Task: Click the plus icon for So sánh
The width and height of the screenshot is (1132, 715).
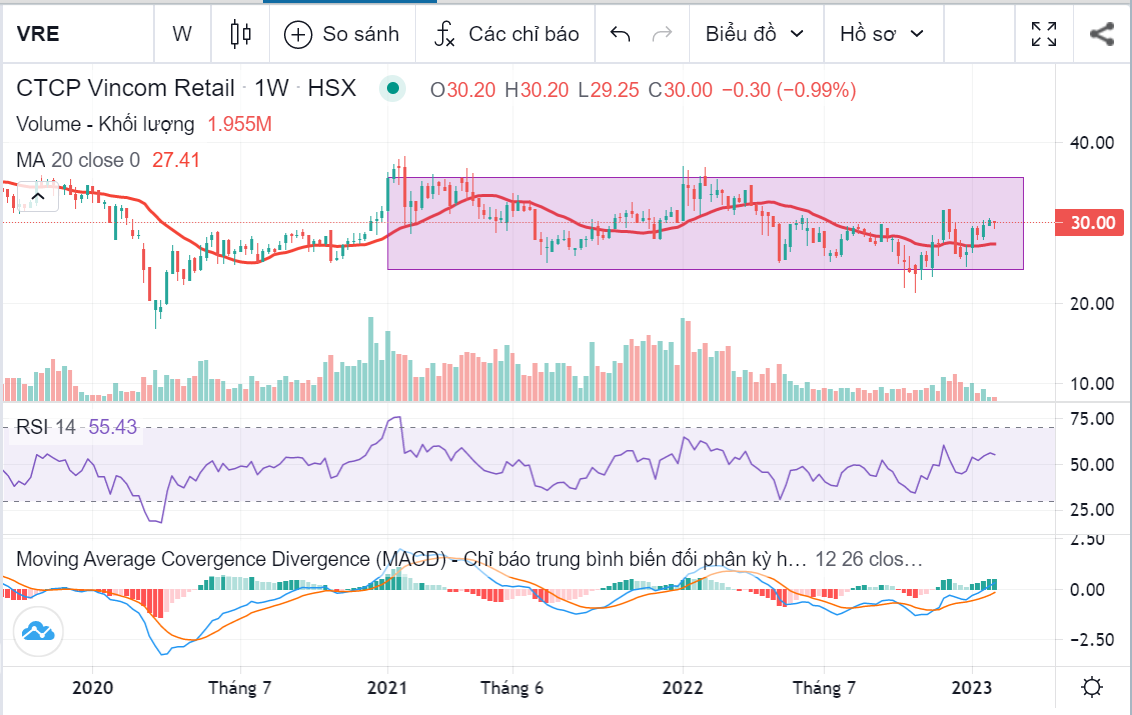Action: point(298,34)
